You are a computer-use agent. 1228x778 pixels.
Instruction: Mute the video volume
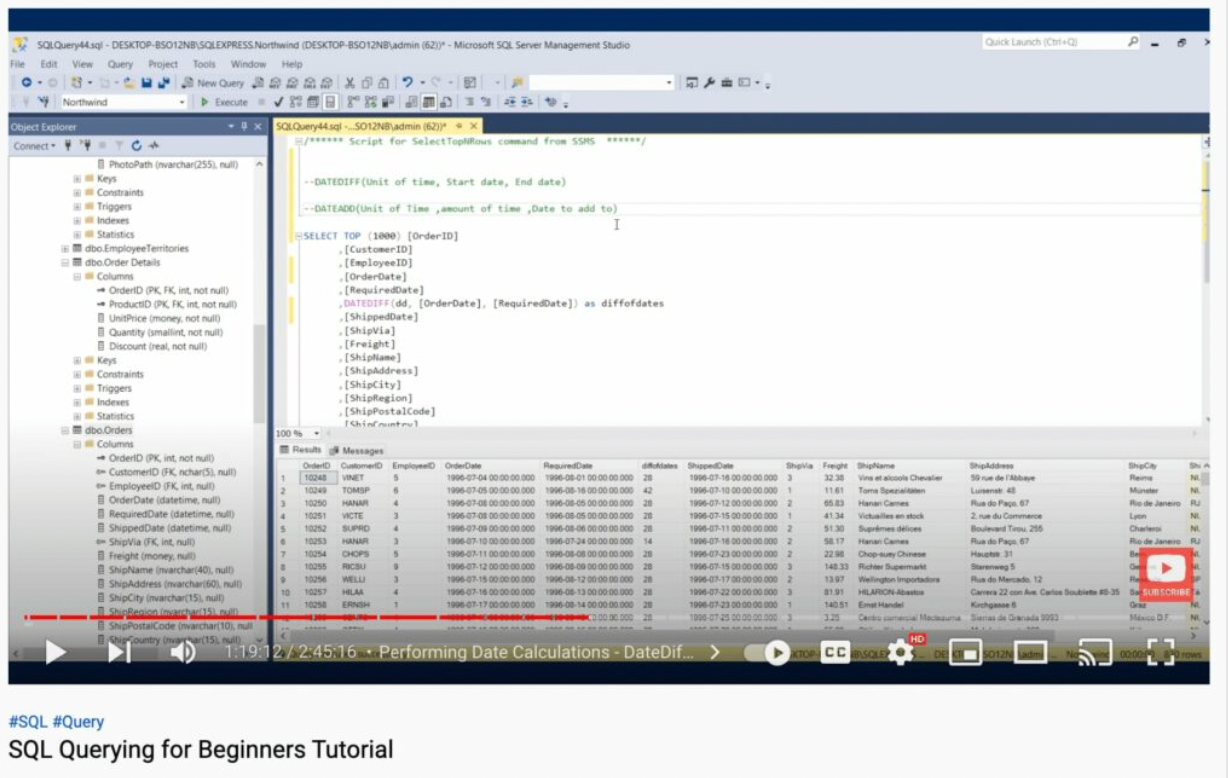click(182, 652)
